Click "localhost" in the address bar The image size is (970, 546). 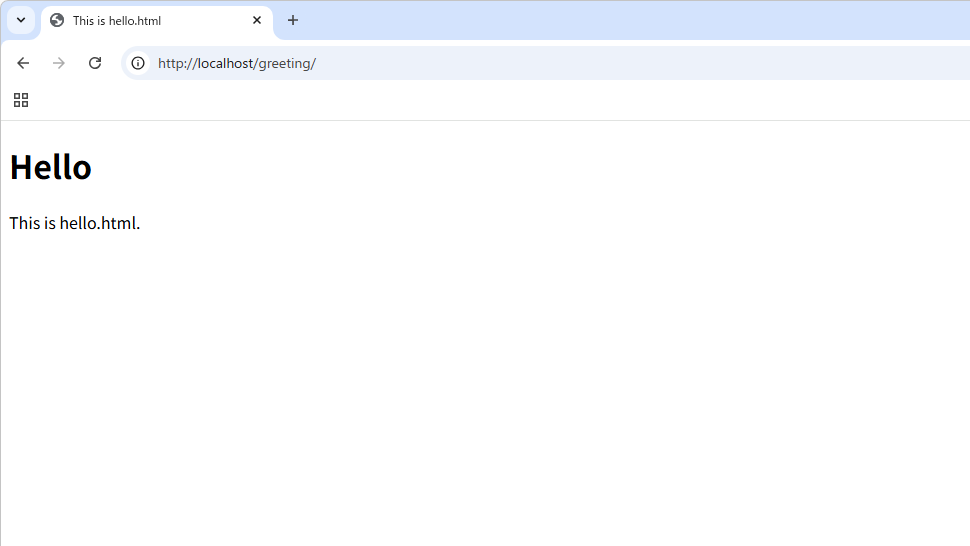(x=225, y=64)
